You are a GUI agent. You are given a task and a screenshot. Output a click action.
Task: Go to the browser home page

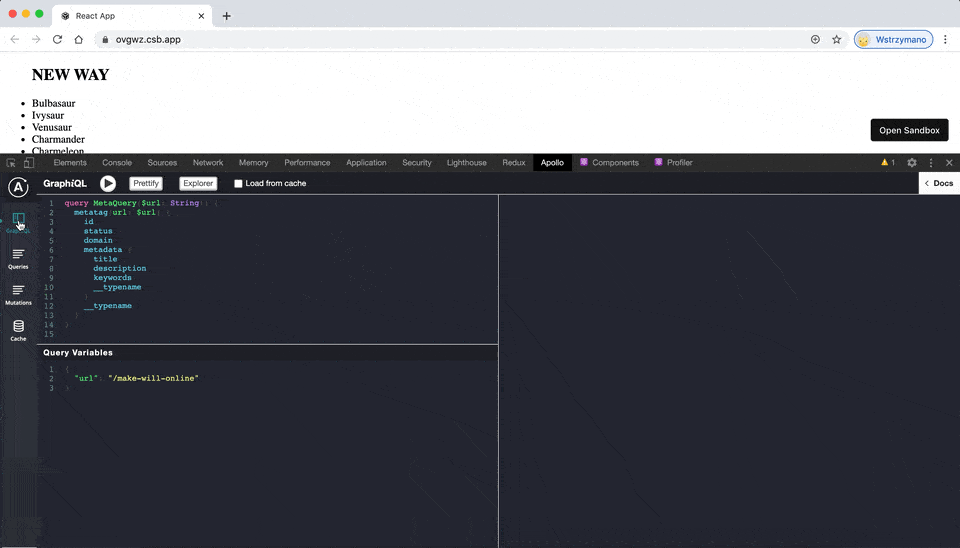(x=78, y=39)
